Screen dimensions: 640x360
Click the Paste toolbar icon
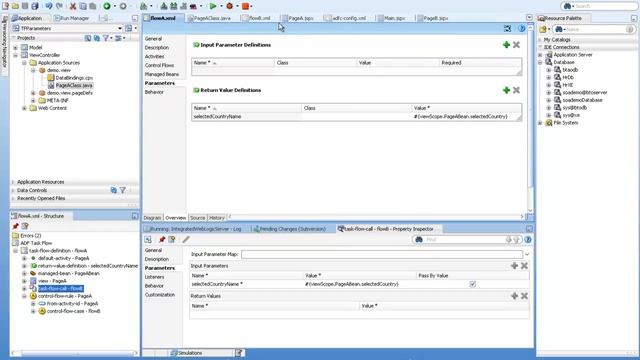coord(93,6)
